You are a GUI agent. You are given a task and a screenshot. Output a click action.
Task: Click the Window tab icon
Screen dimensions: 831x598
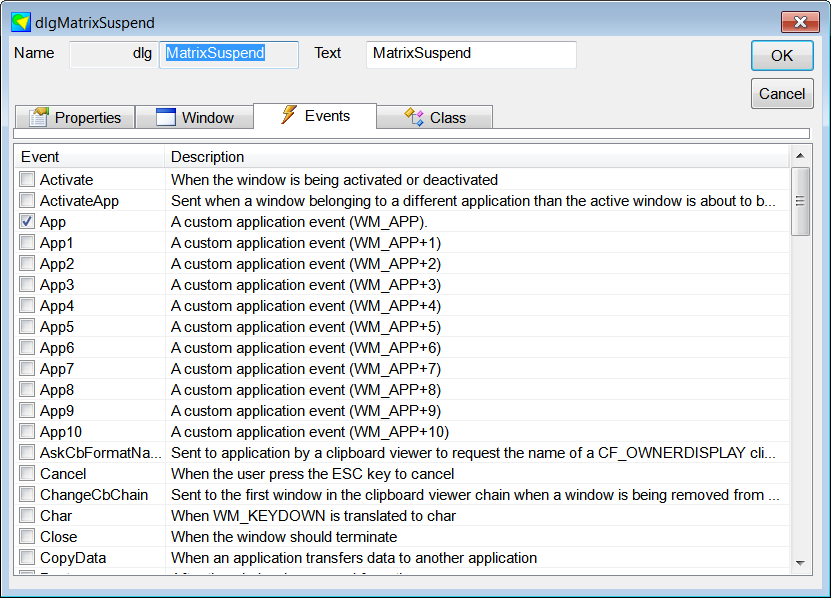click(166, 117)
